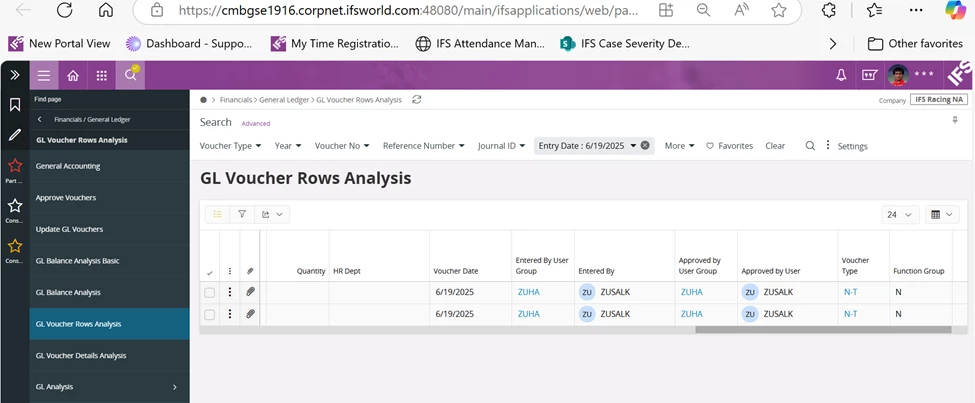Viewport: 975px width, 403px height.
Task: Expand the Journal ID filter dropdown
Action: (x=502, y=146)
